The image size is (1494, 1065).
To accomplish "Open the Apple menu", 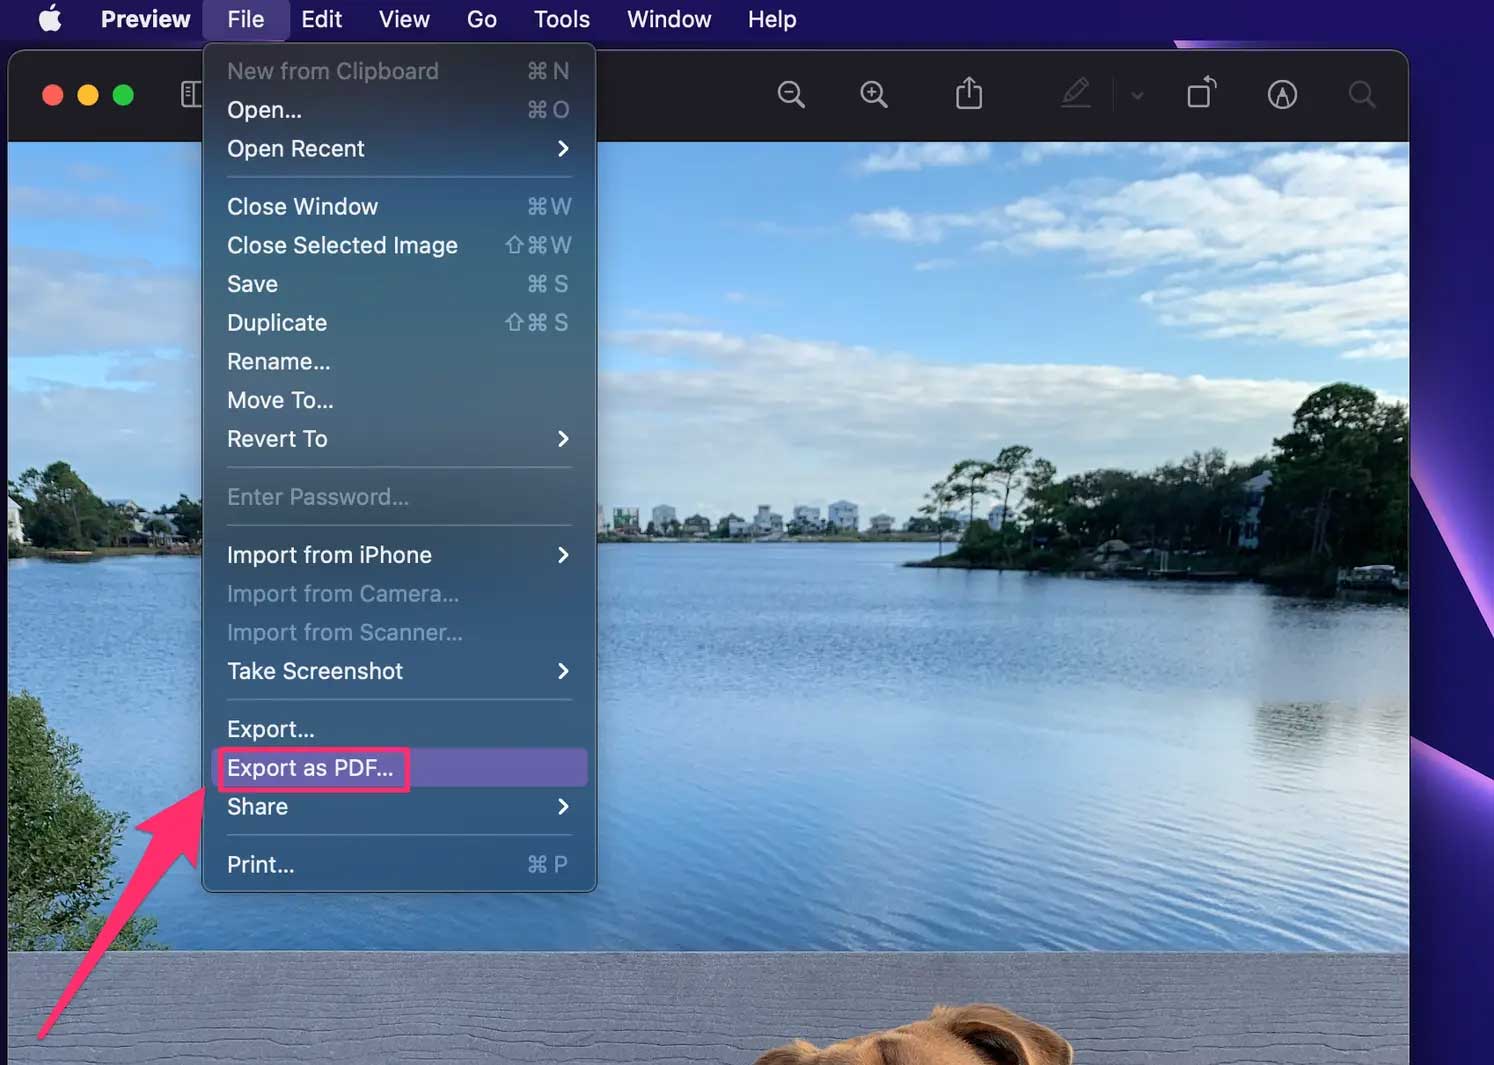I will click(x=50, y=19).
